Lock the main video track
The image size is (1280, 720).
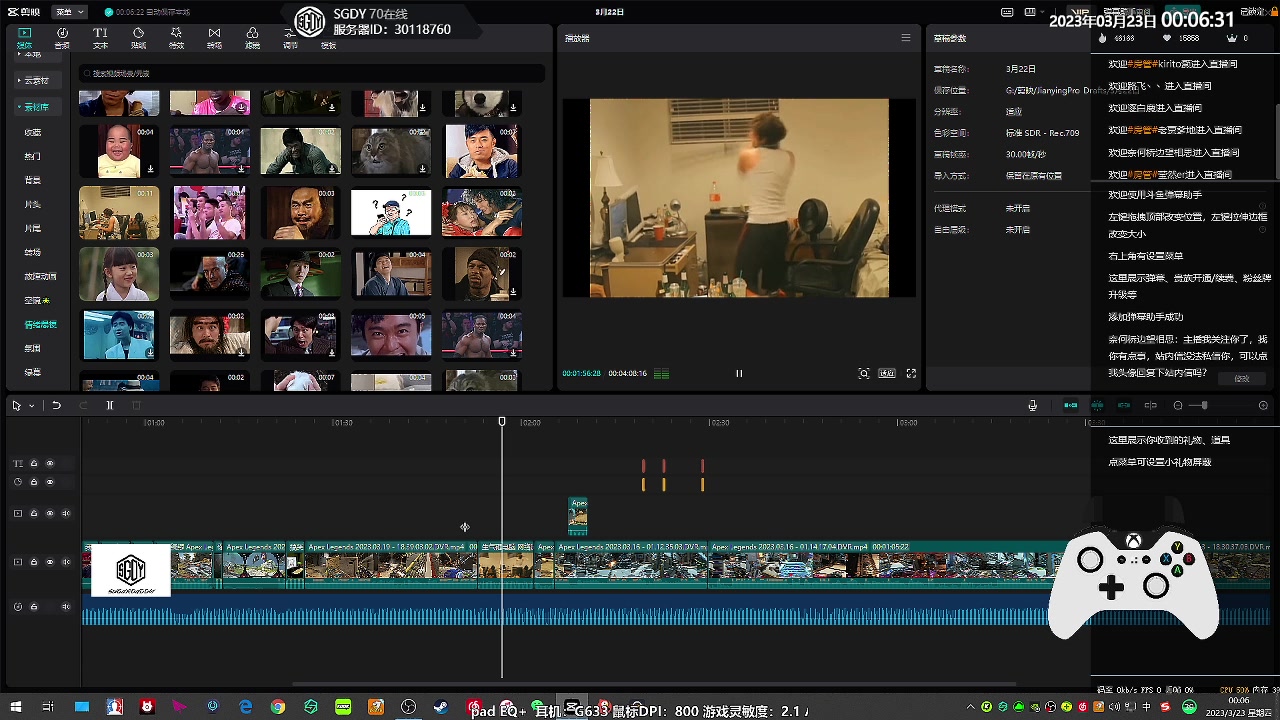(x=33, y=562)
